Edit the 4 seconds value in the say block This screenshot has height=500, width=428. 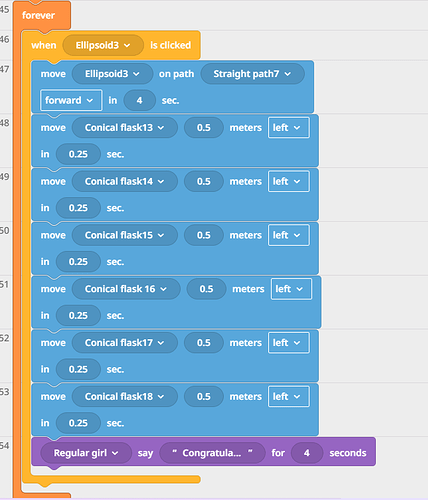307,453
